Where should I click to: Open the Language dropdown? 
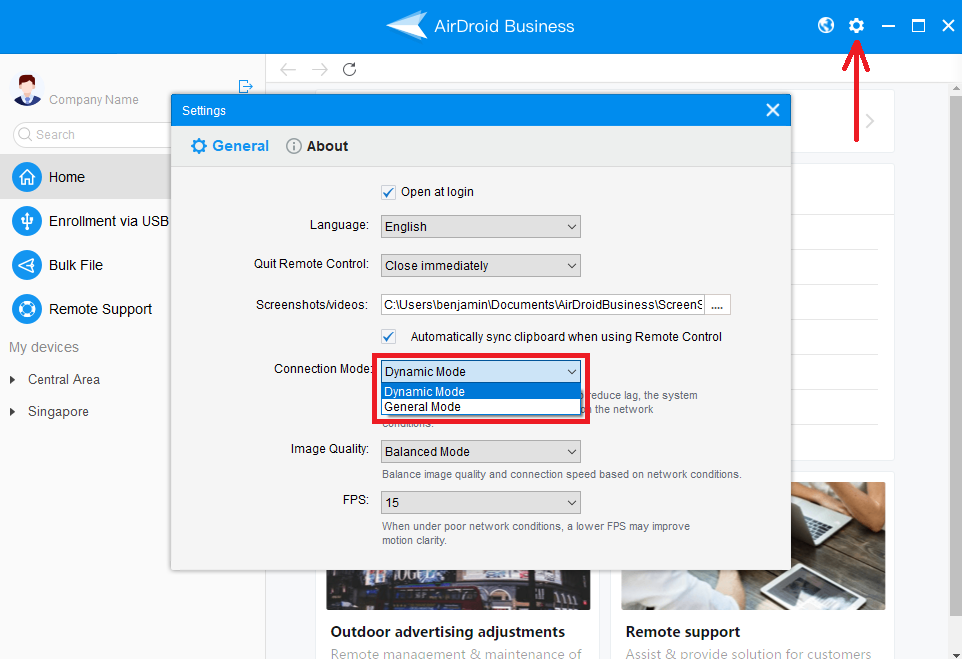pyautogui.click(x=480, y=226)
